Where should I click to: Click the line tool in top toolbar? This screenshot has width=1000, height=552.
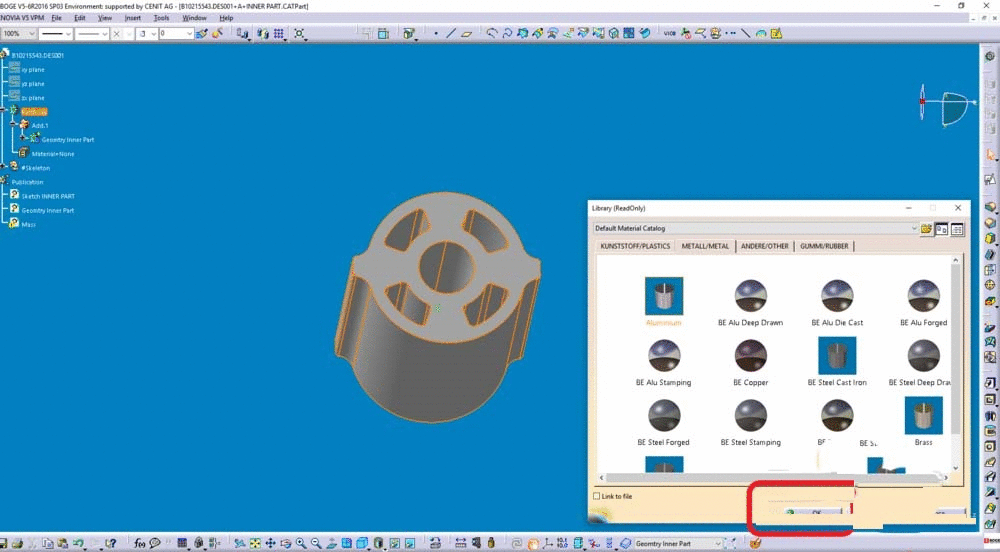[451, 33]
